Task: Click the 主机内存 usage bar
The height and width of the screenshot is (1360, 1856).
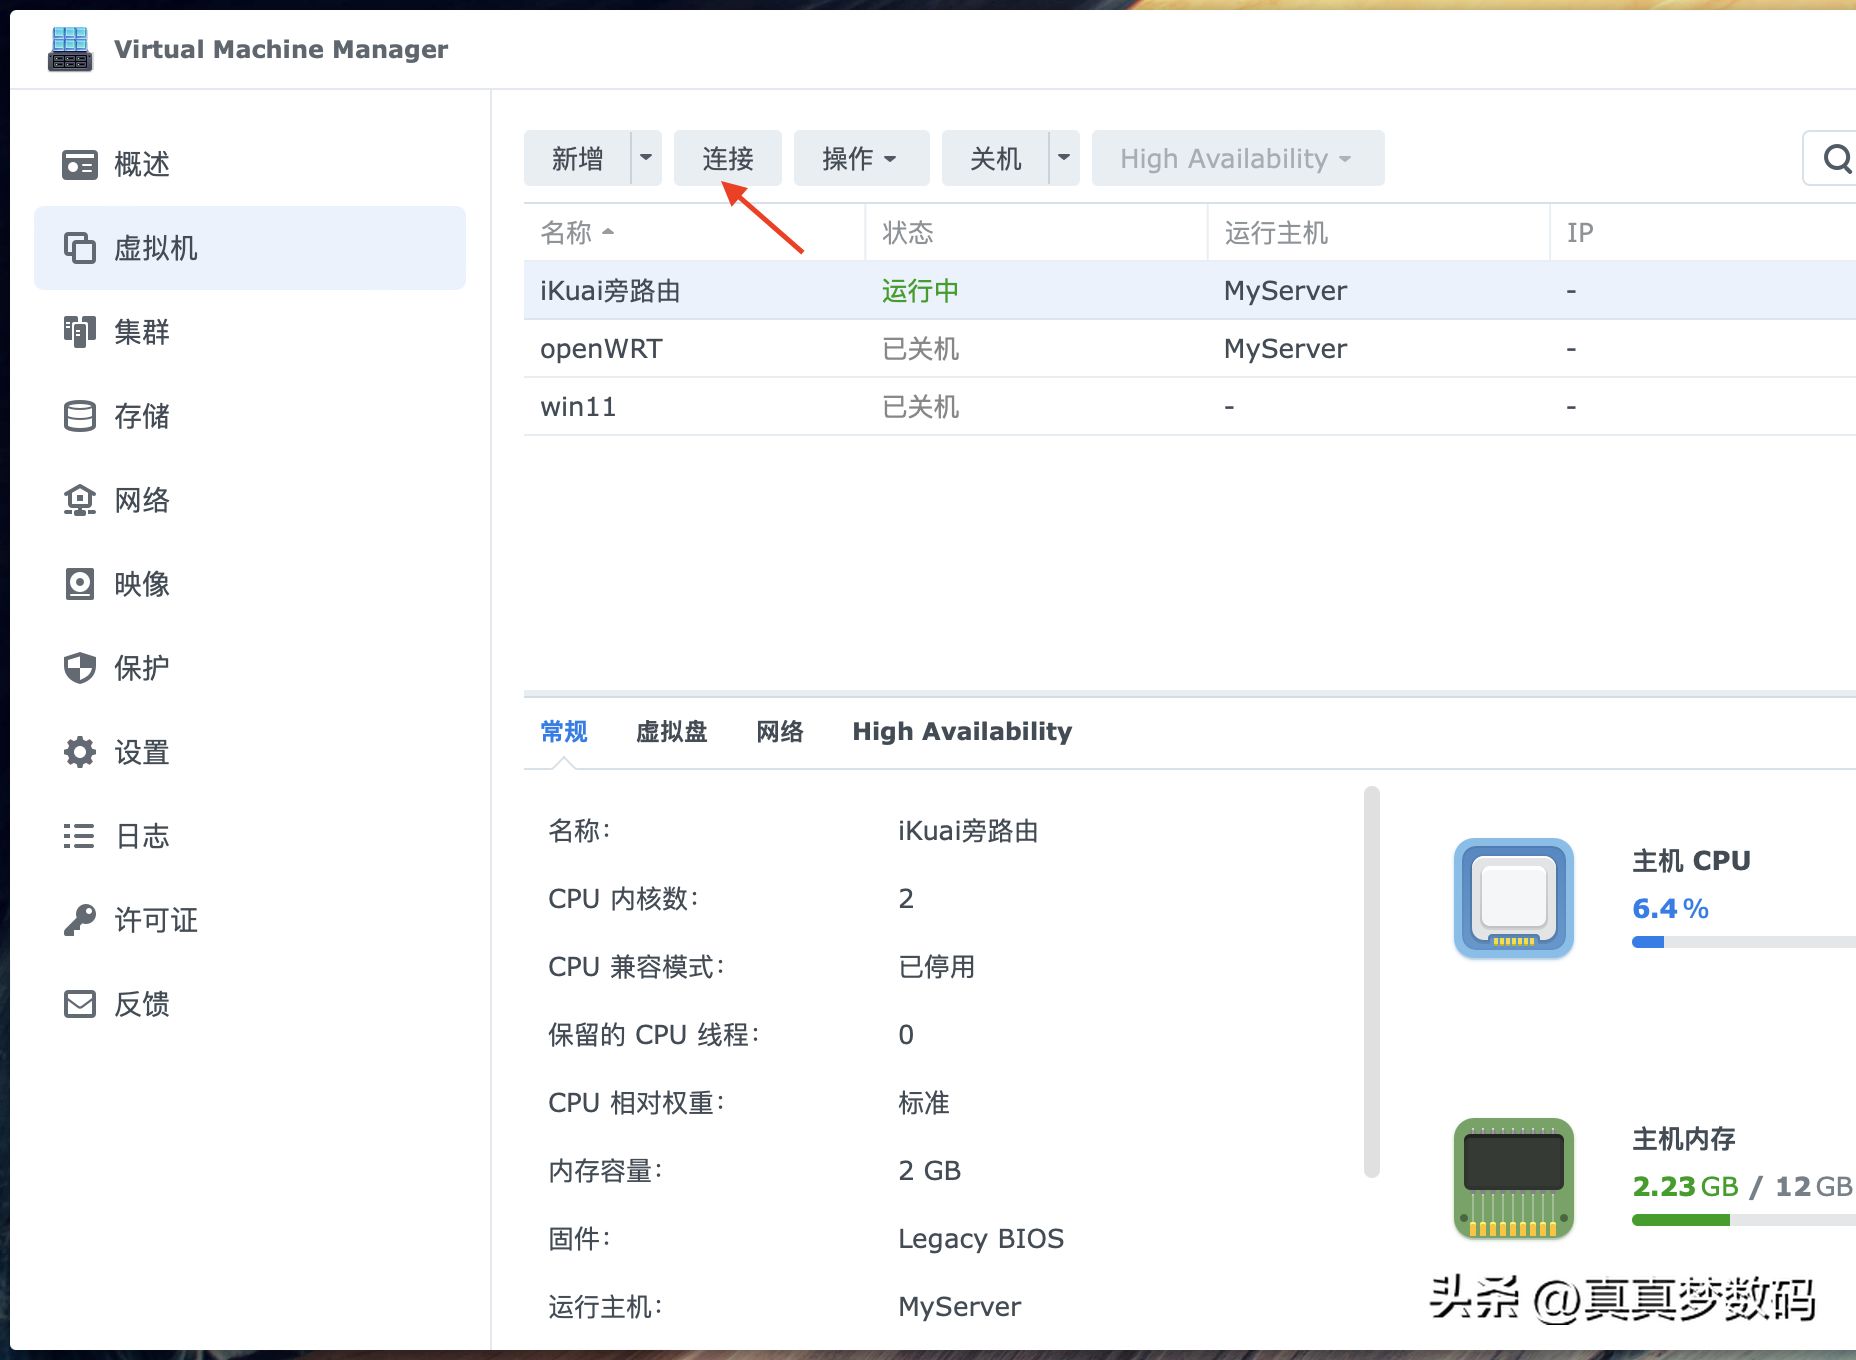Action: pyautogui.click(x=1744, y=1220)
